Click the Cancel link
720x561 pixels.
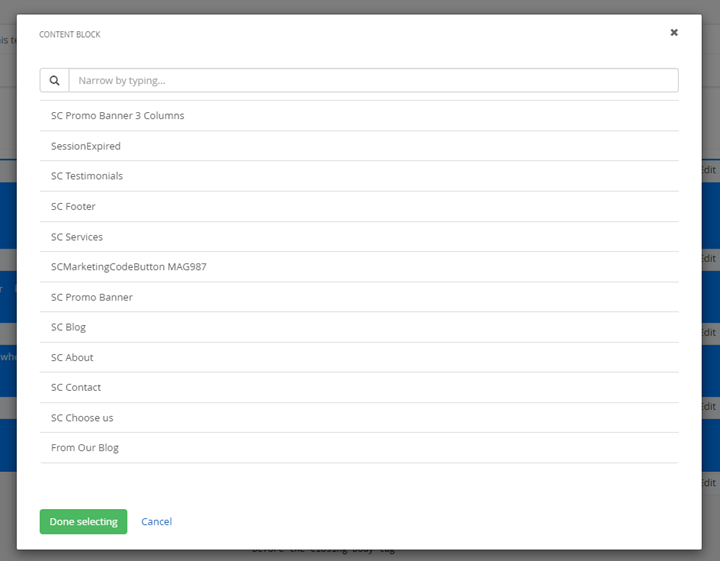(156, 522)
